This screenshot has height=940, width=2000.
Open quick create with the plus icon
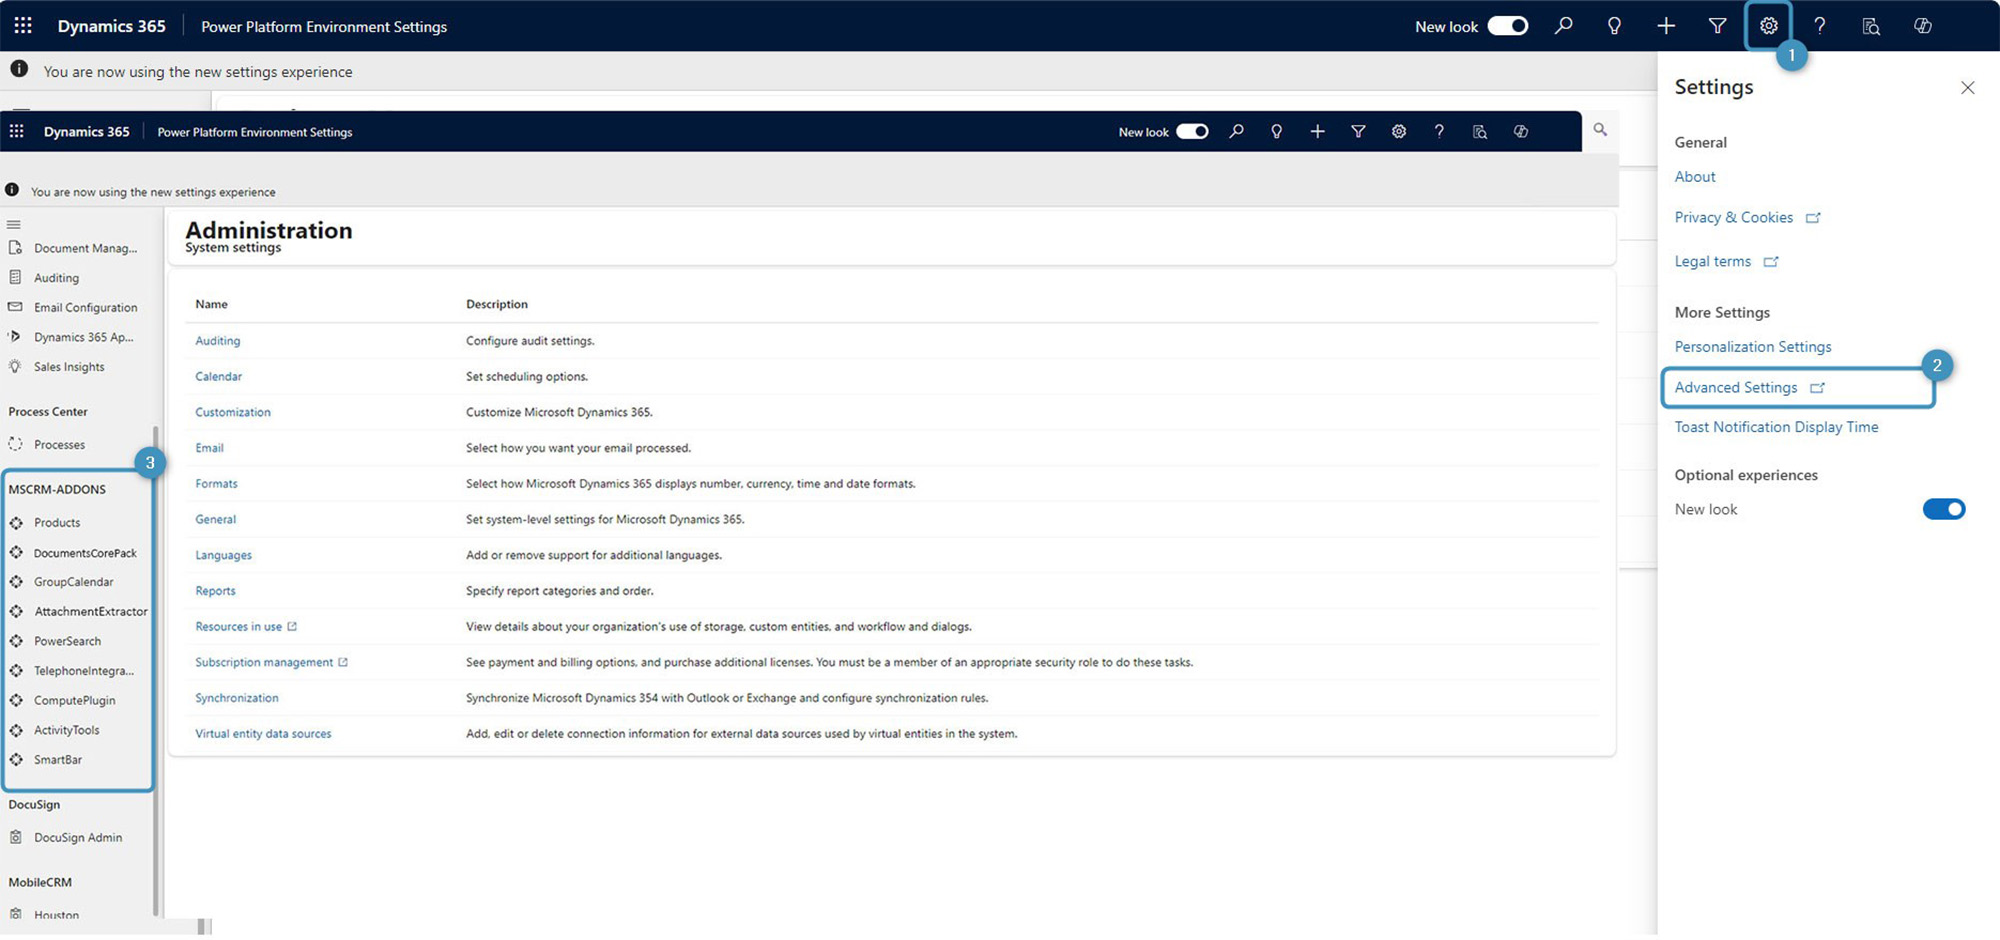coord(1666,26)
